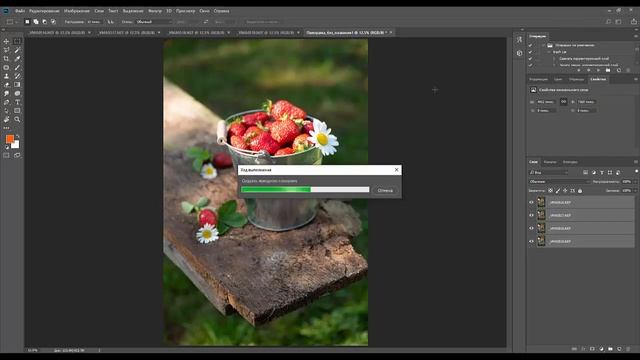Hide the _VM40617.NEF layer

coord(531,215)
